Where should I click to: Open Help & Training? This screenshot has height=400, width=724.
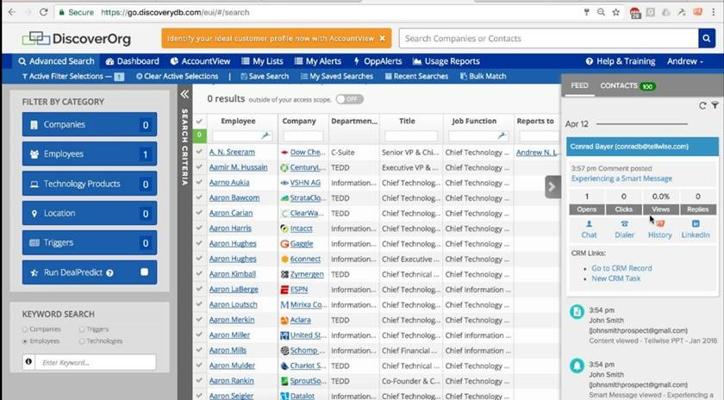click(621, 61)
